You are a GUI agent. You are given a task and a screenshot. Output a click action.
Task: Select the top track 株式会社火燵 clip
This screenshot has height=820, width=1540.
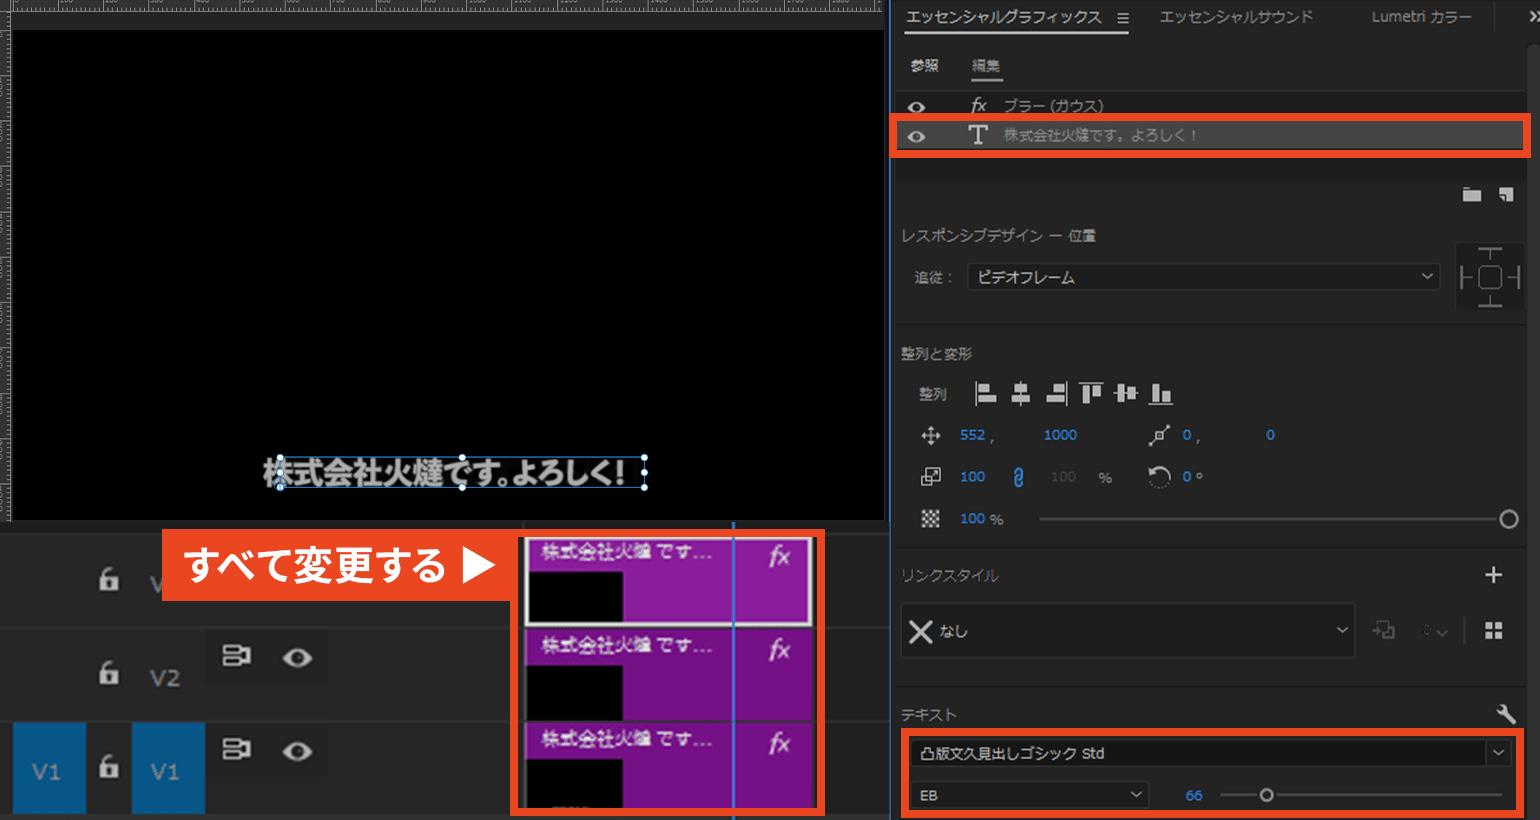click(x=668, y=581)
